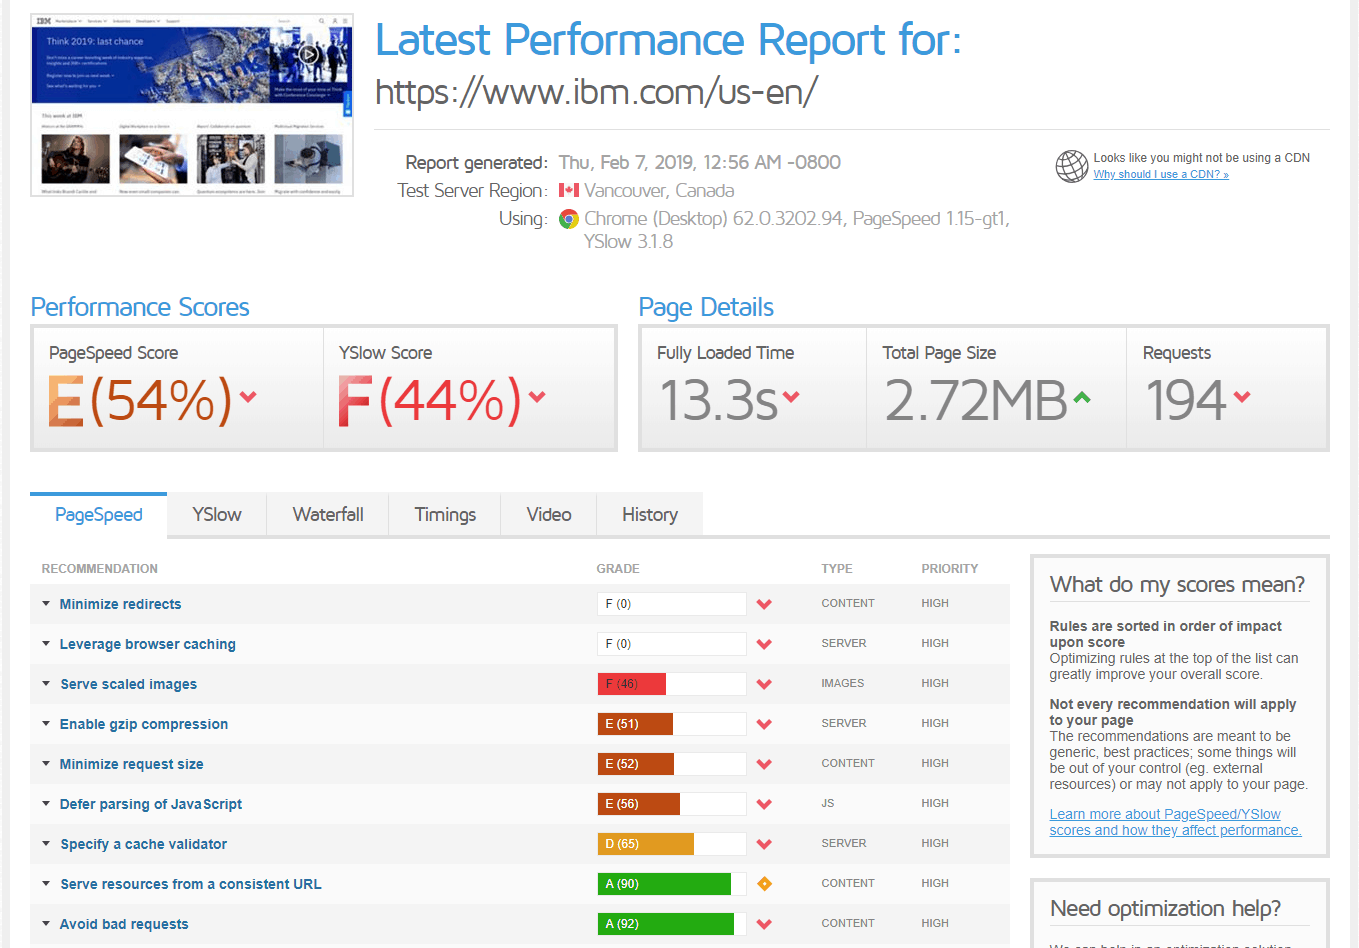Click red chevron in Defer parsing JavaScript row
Screen dimensions: 1359x948
click(x=764, y=804)
